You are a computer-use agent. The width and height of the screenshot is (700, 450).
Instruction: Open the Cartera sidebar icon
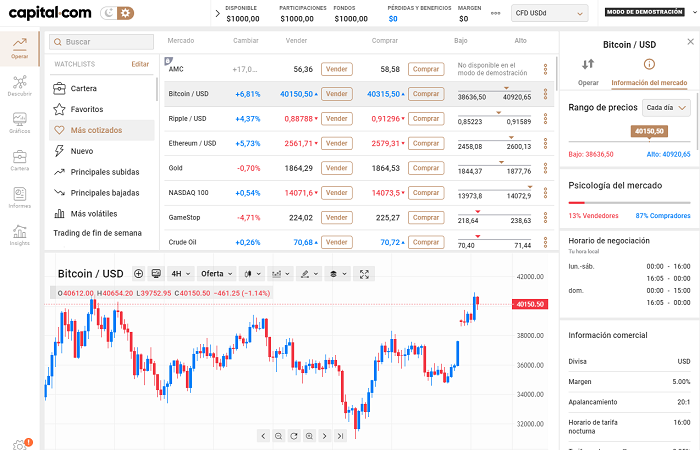tap(20, 160)
